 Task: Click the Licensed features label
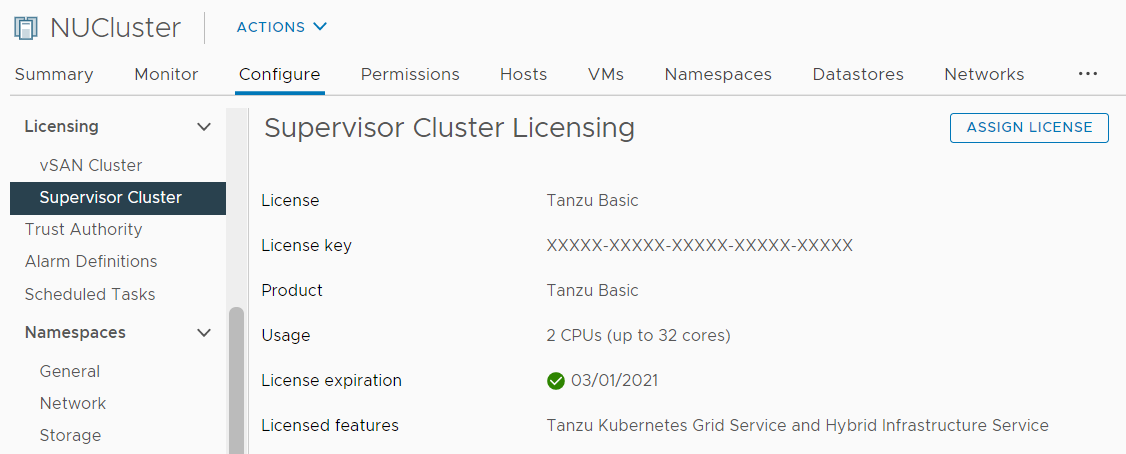tap(330, 425)
